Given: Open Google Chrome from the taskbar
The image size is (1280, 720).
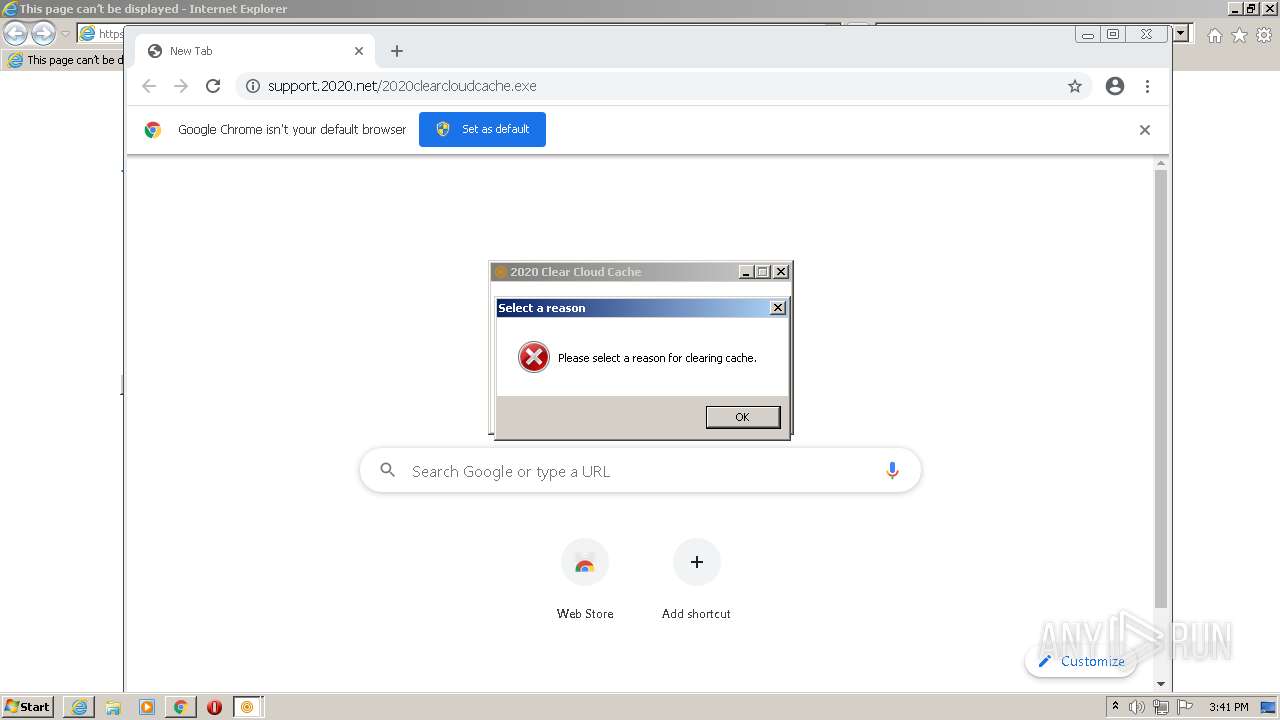Looking at the screenshot, I should point(181,707).
